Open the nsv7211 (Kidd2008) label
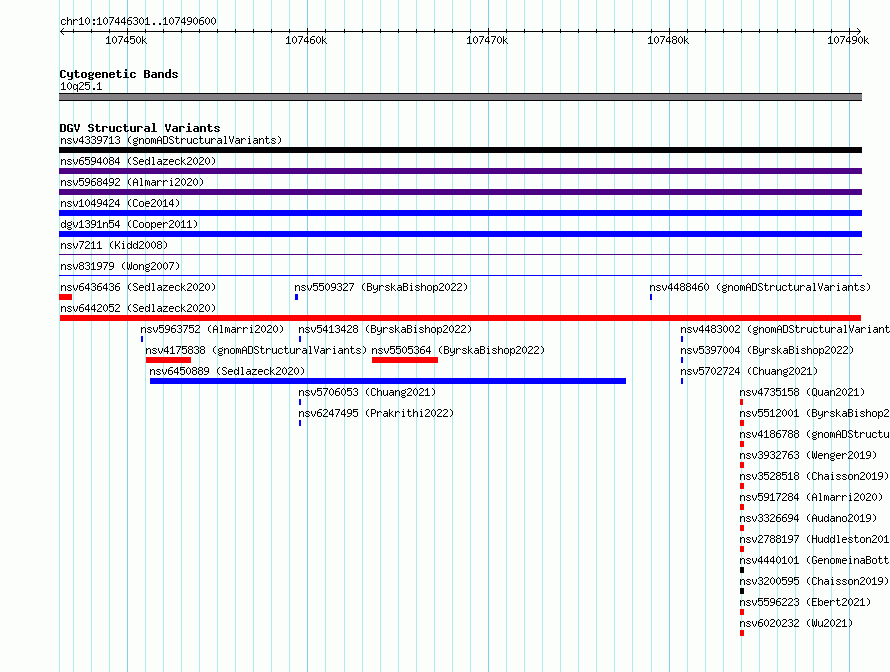890x672 pixels. 114,245
